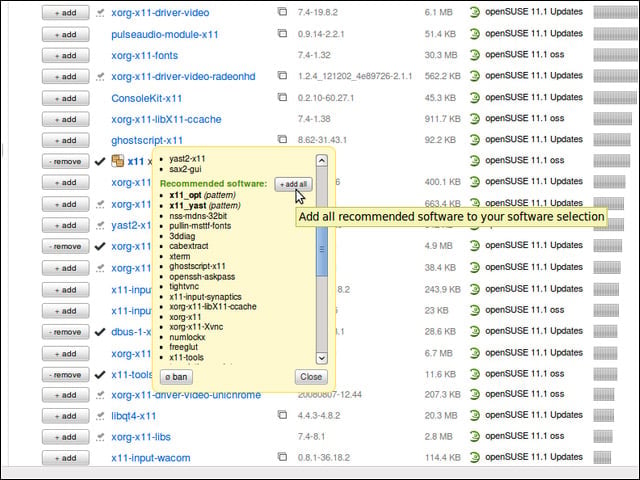Click repository icon in the 51.4 KB row
The width and height of the screenshot is (640, 480).
pos(474,33)
